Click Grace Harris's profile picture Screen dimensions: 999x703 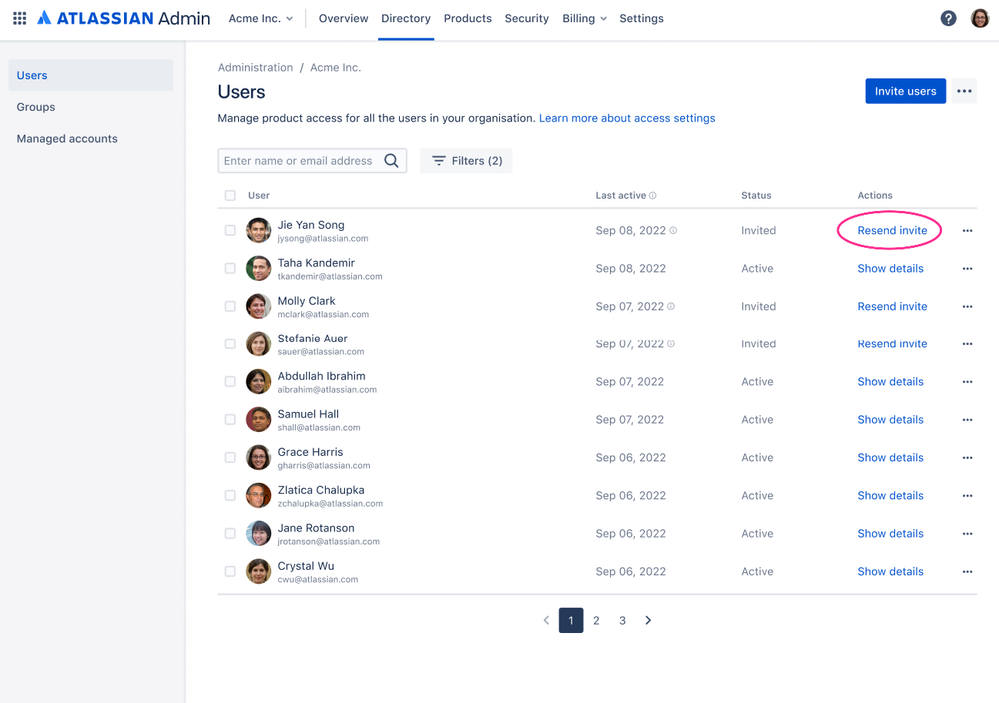[x=258, y=457]
